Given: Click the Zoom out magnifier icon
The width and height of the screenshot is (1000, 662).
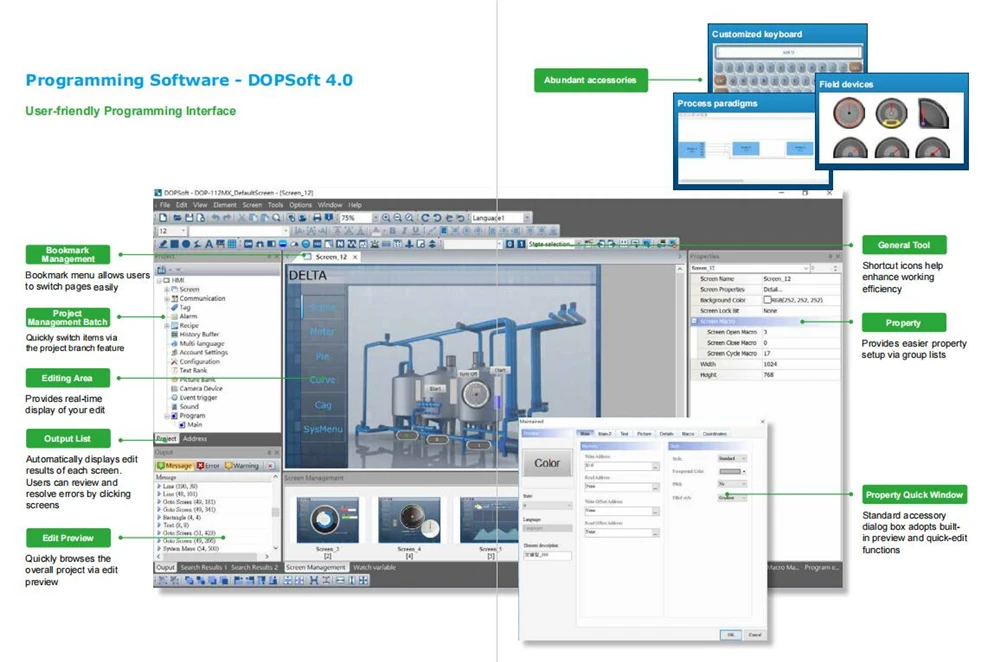Looking at the screenshot, I should coord(397,217).
